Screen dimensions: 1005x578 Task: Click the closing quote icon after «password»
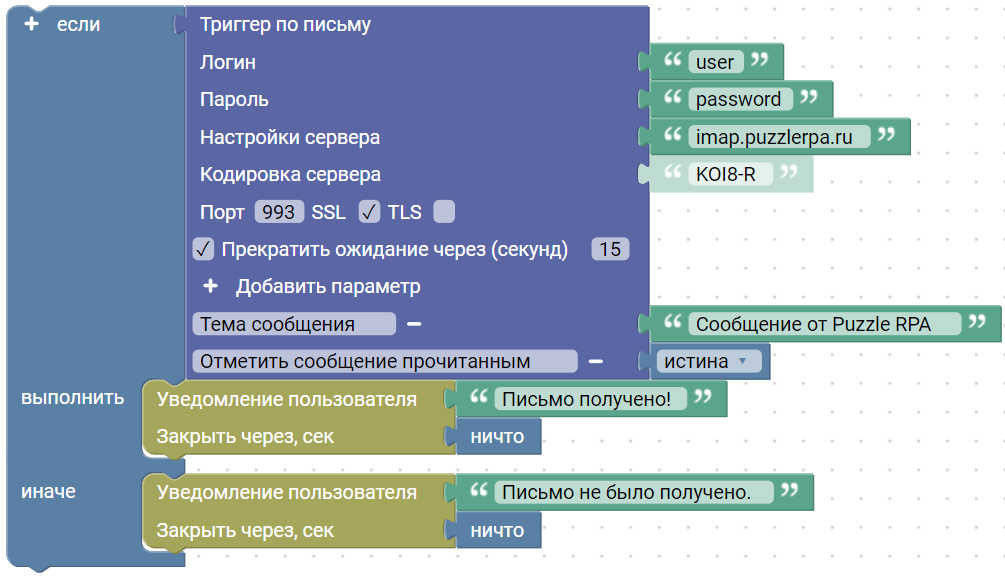pyautogui.click(x=809, y=98)
